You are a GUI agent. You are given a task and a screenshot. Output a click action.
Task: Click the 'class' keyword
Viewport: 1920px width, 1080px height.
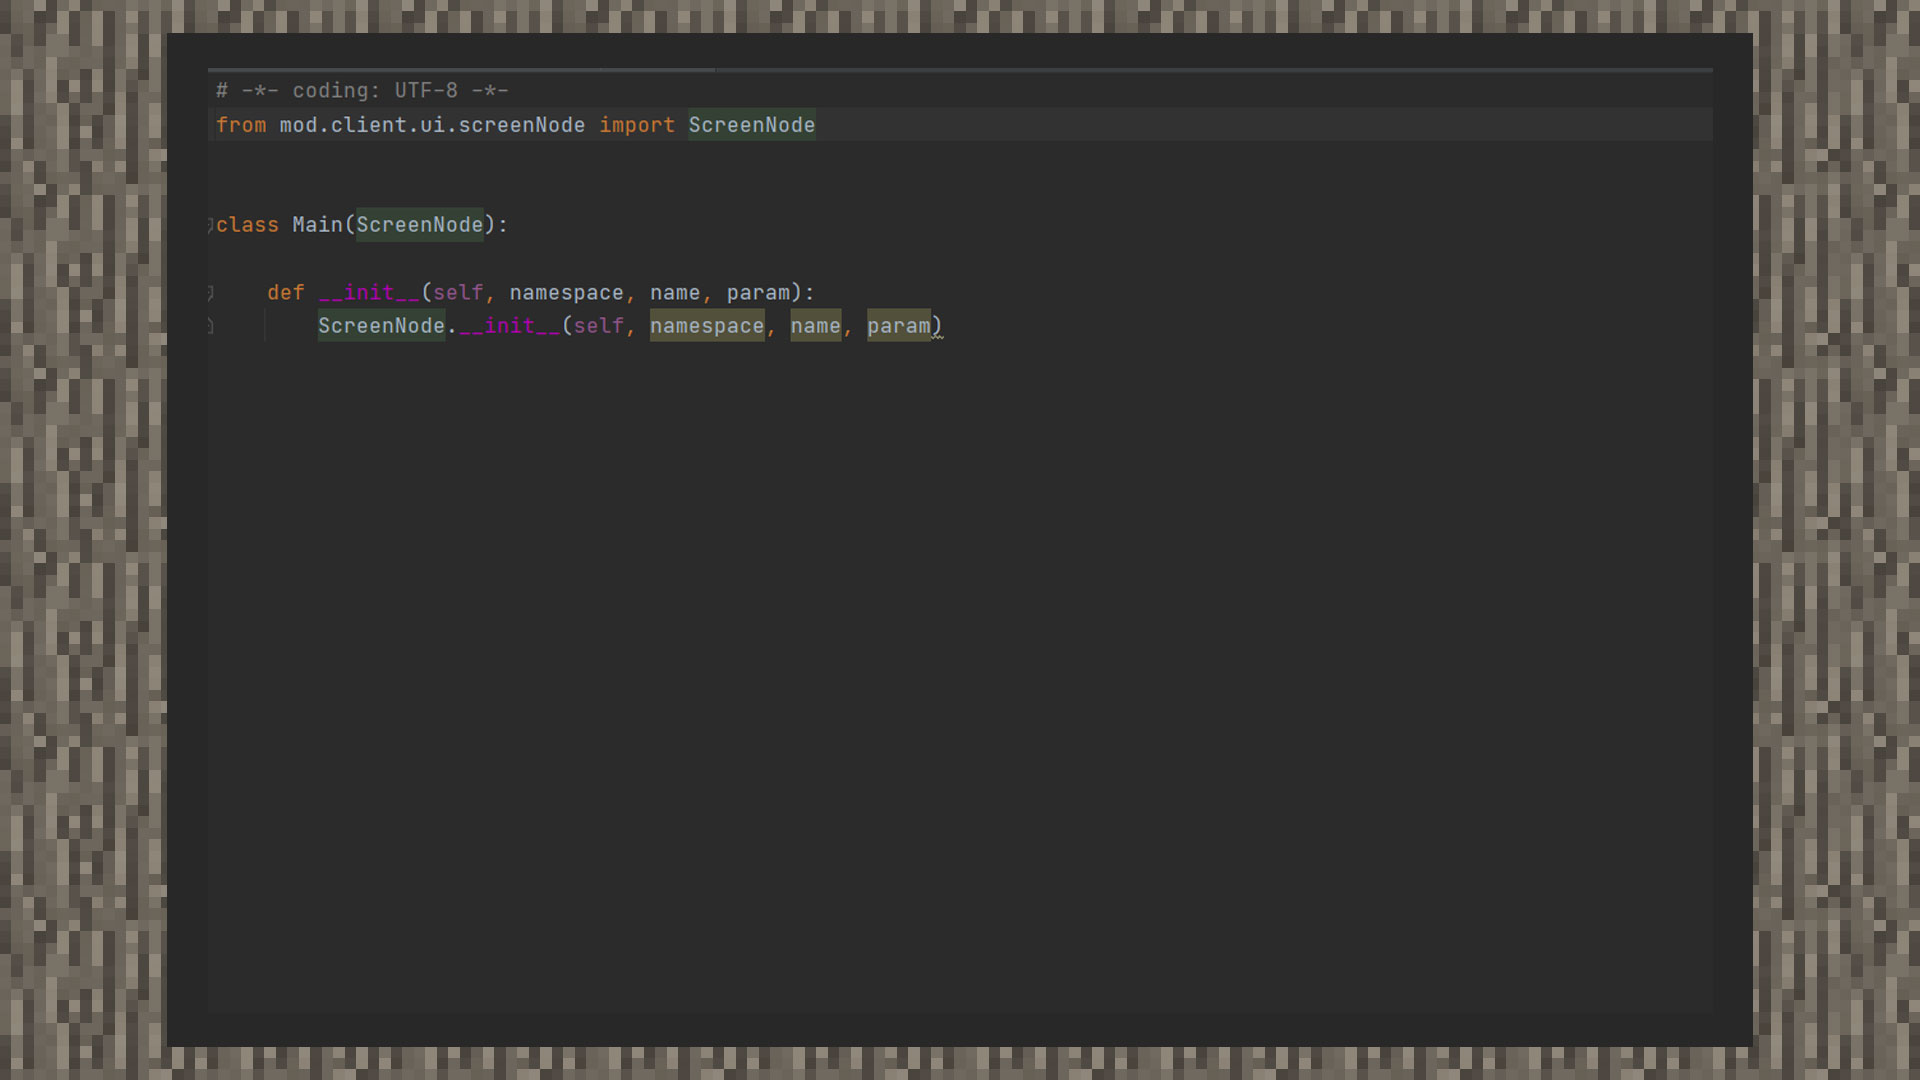point(248,225)
